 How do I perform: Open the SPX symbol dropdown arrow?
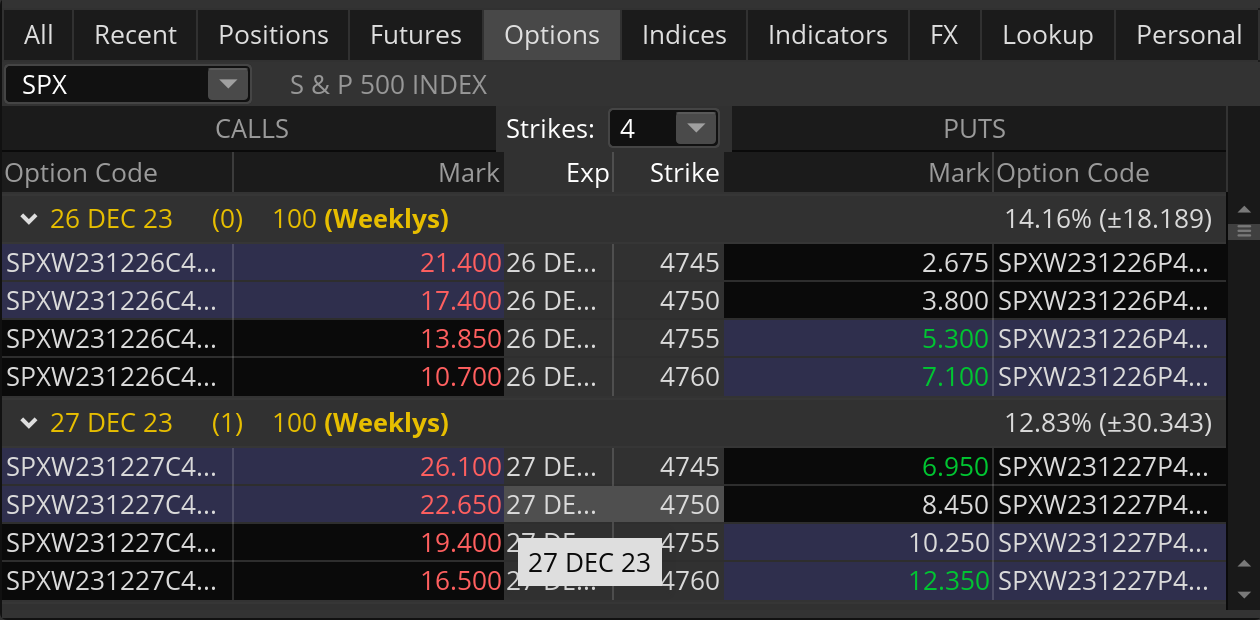point(228,85)
